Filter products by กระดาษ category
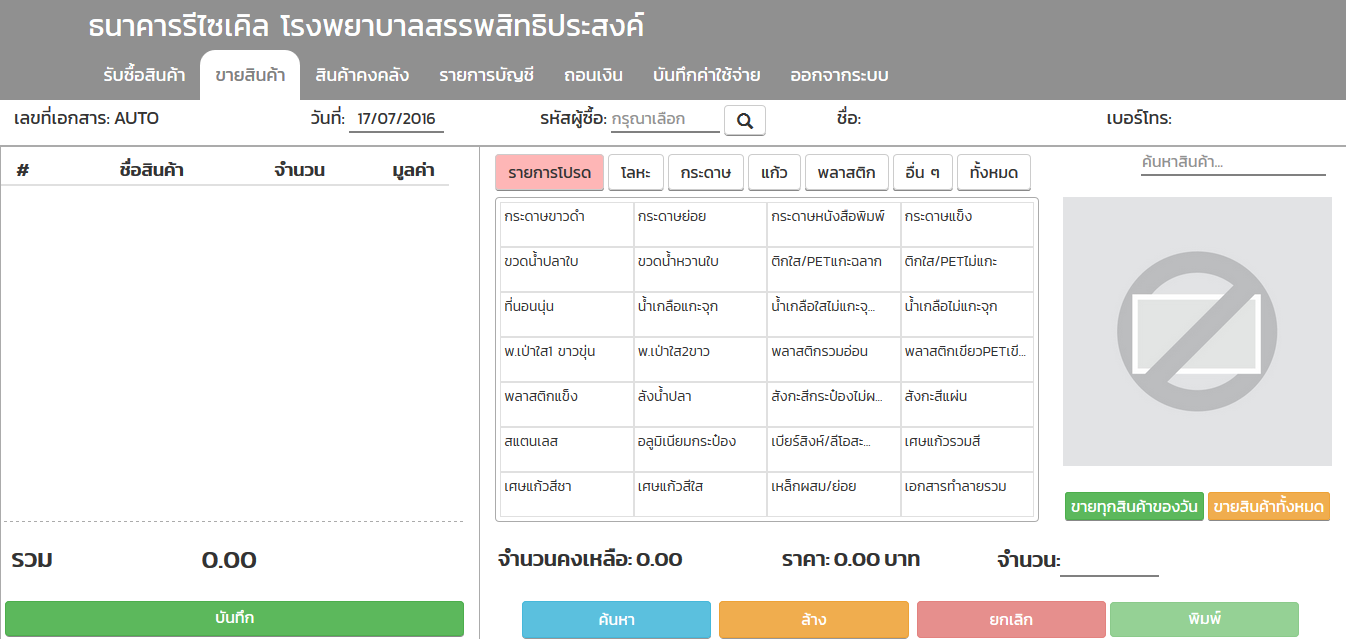The width and height of the screenshot is (1346, 639). coord(704,173)
